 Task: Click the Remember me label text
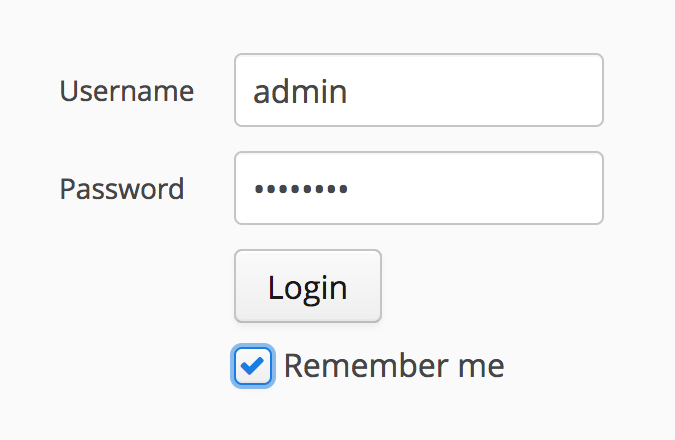pyautogui.click(x=393, y=366)
